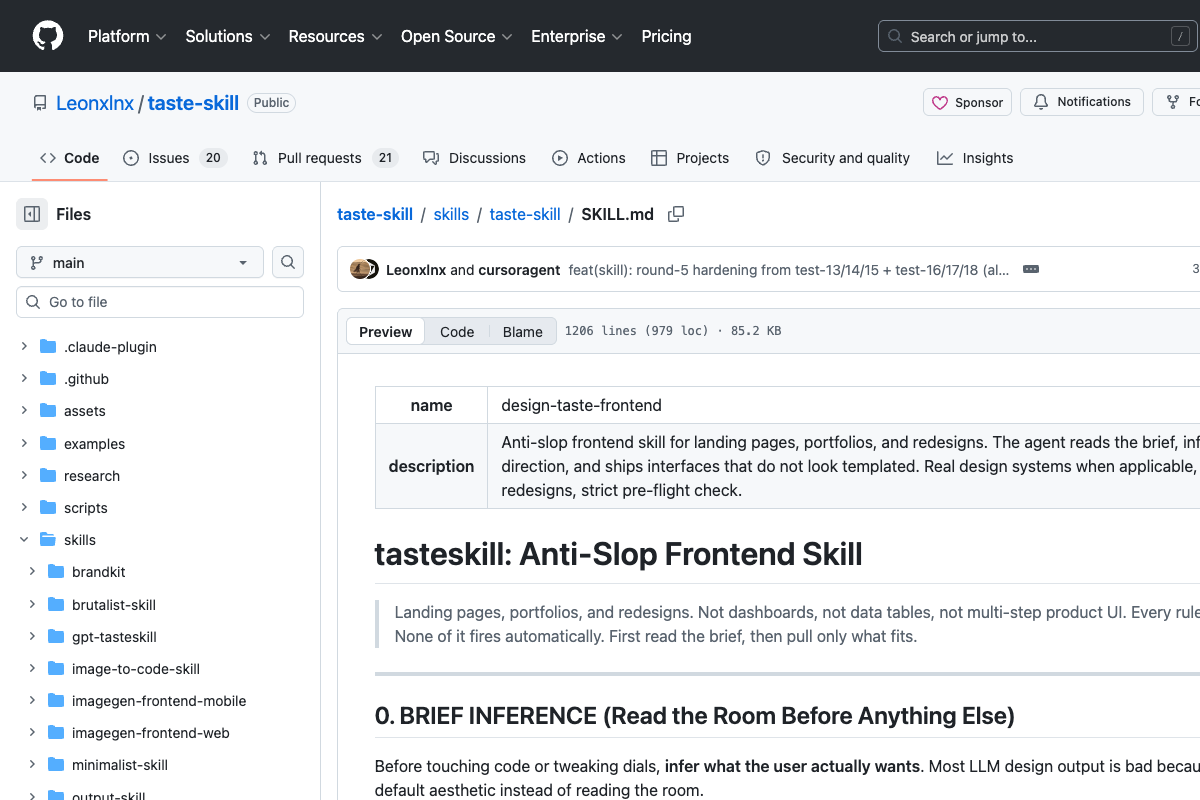Open the taste-skill repository link in header

pos(193,103)
